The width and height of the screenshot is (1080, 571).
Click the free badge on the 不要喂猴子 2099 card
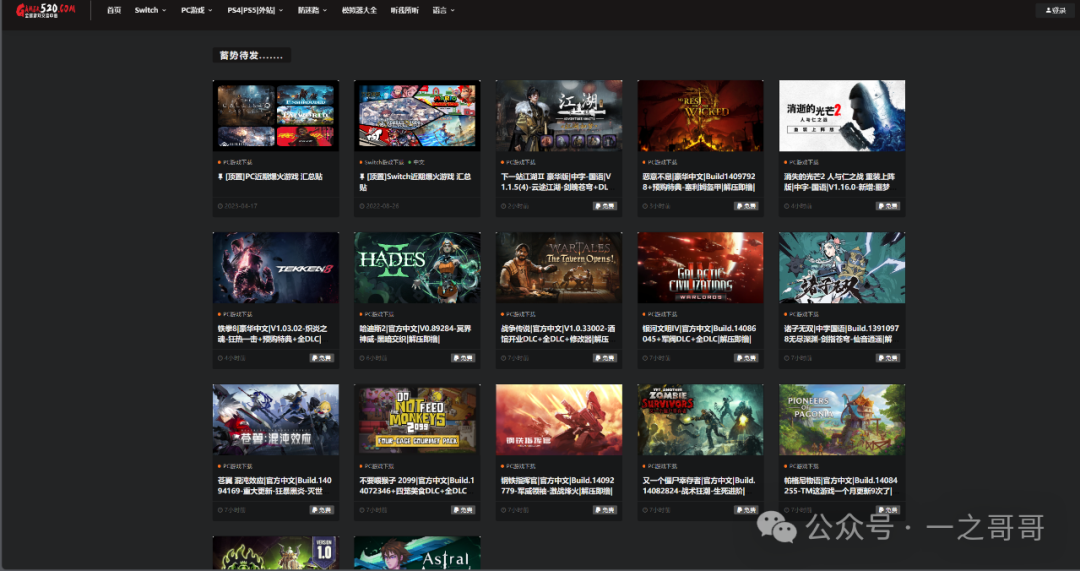(x=463, y=510)
